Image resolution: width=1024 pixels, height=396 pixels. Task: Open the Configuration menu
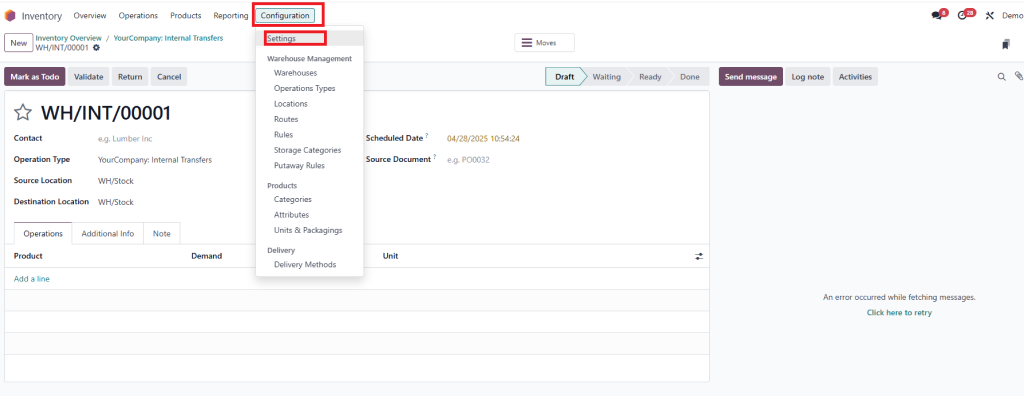(285, 15)
